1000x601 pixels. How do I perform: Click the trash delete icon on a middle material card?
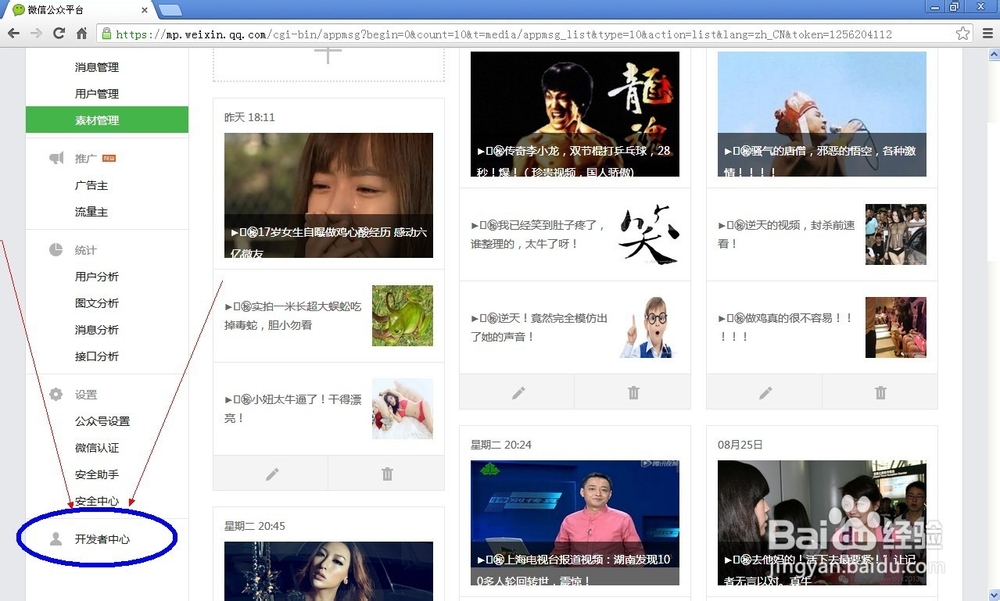tap(633, 391)
